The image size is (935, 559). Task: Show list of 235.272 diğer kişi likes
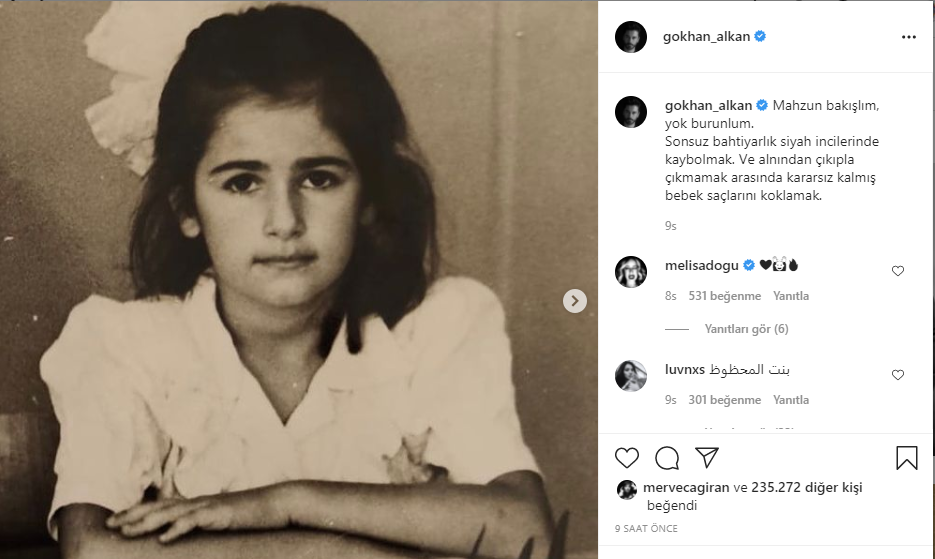pos(807,487)
